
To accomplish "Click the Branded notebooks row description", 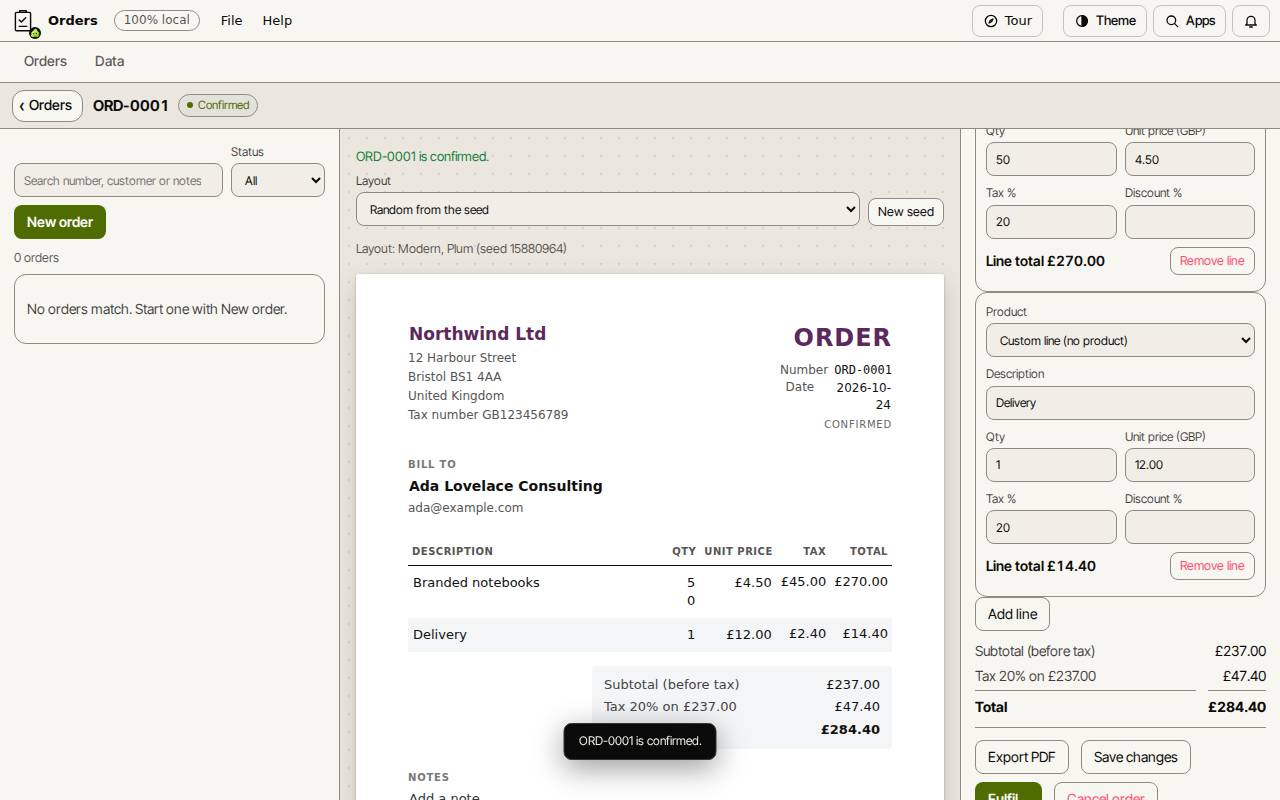I will 476,582.
